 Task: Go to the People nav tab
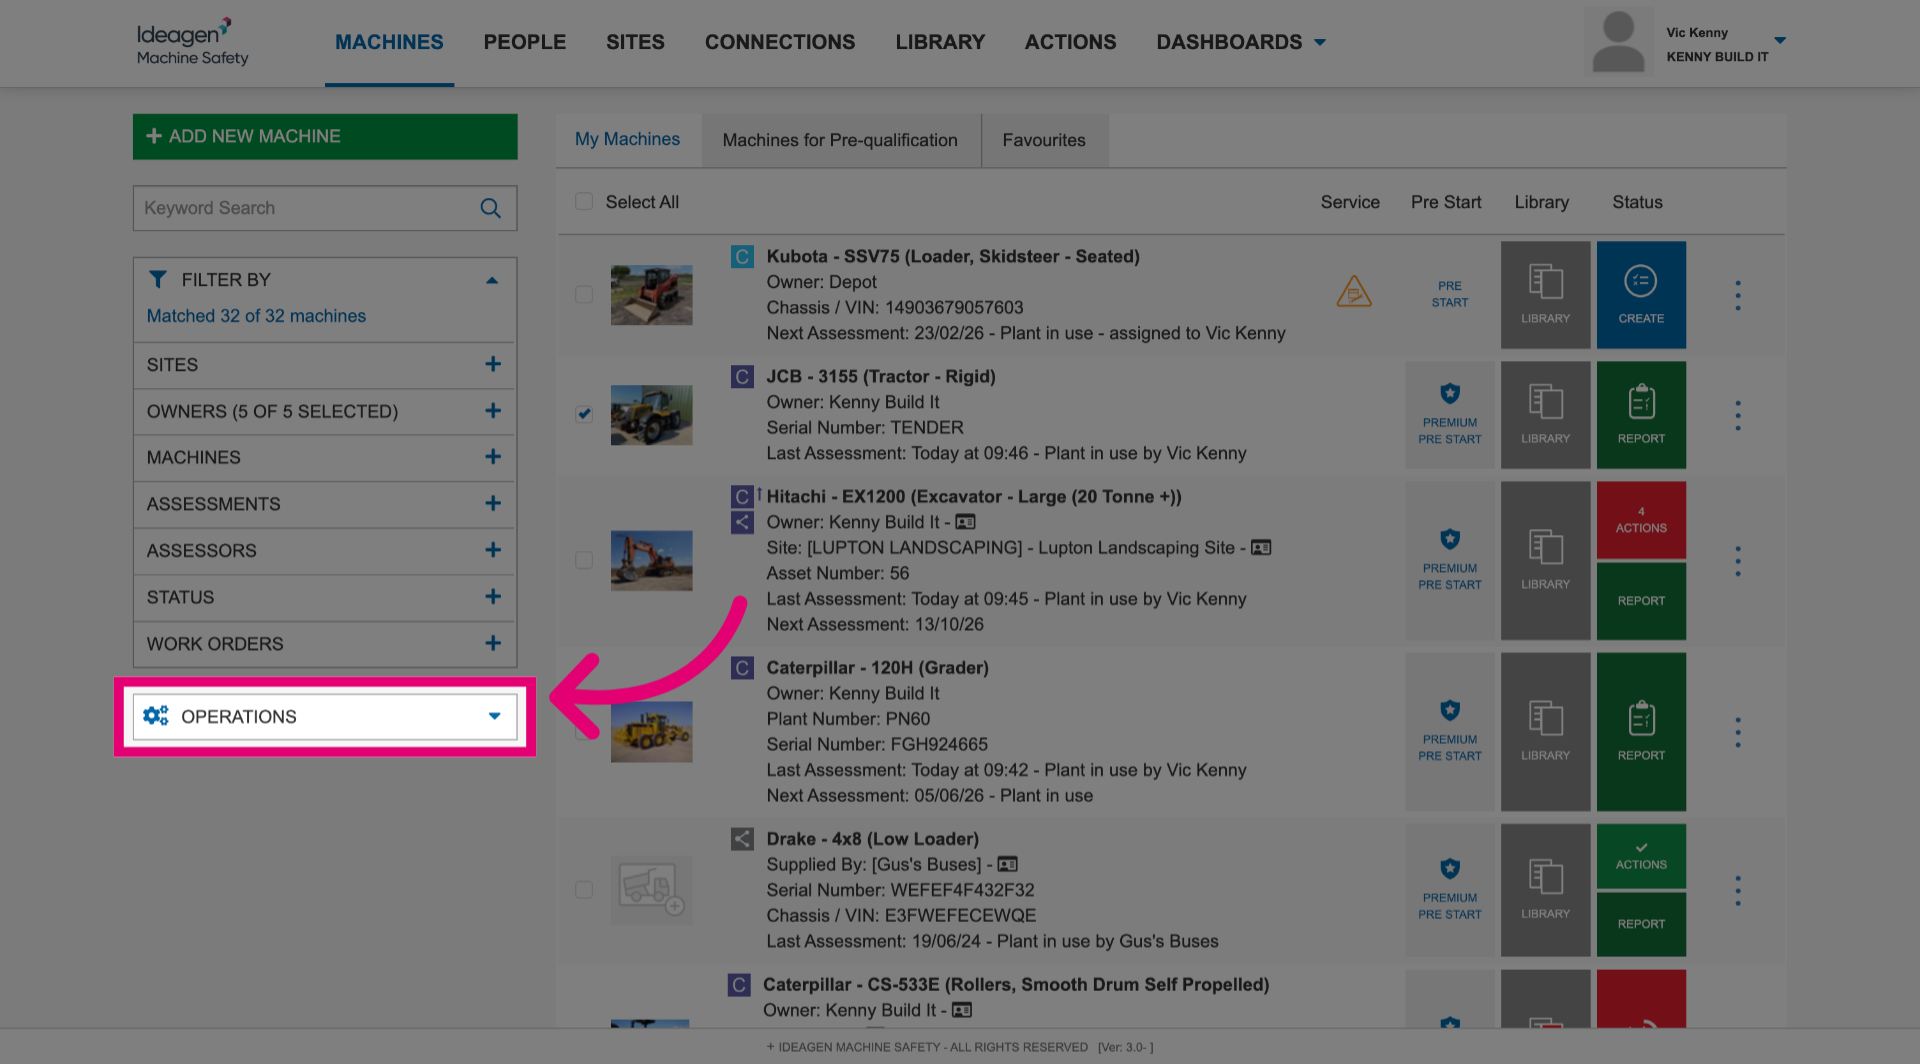click(525, 42)
